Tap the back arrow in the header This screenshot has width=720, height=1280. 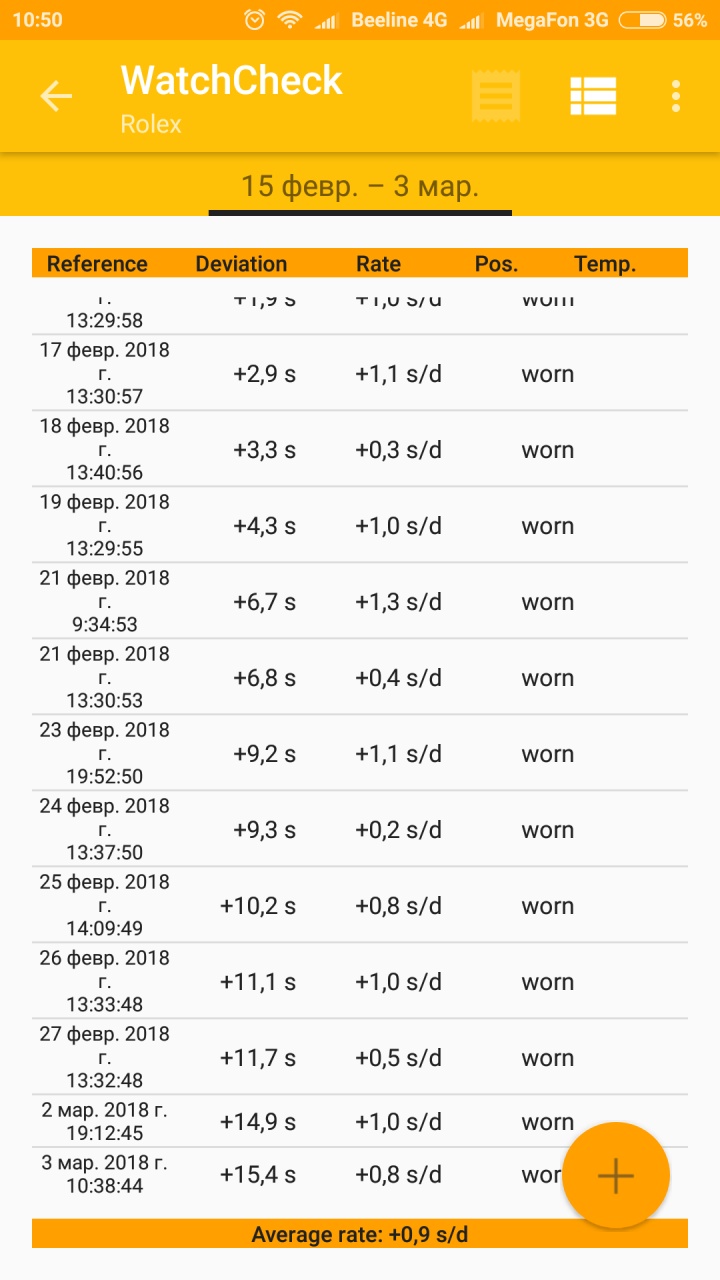pos(56,96)
